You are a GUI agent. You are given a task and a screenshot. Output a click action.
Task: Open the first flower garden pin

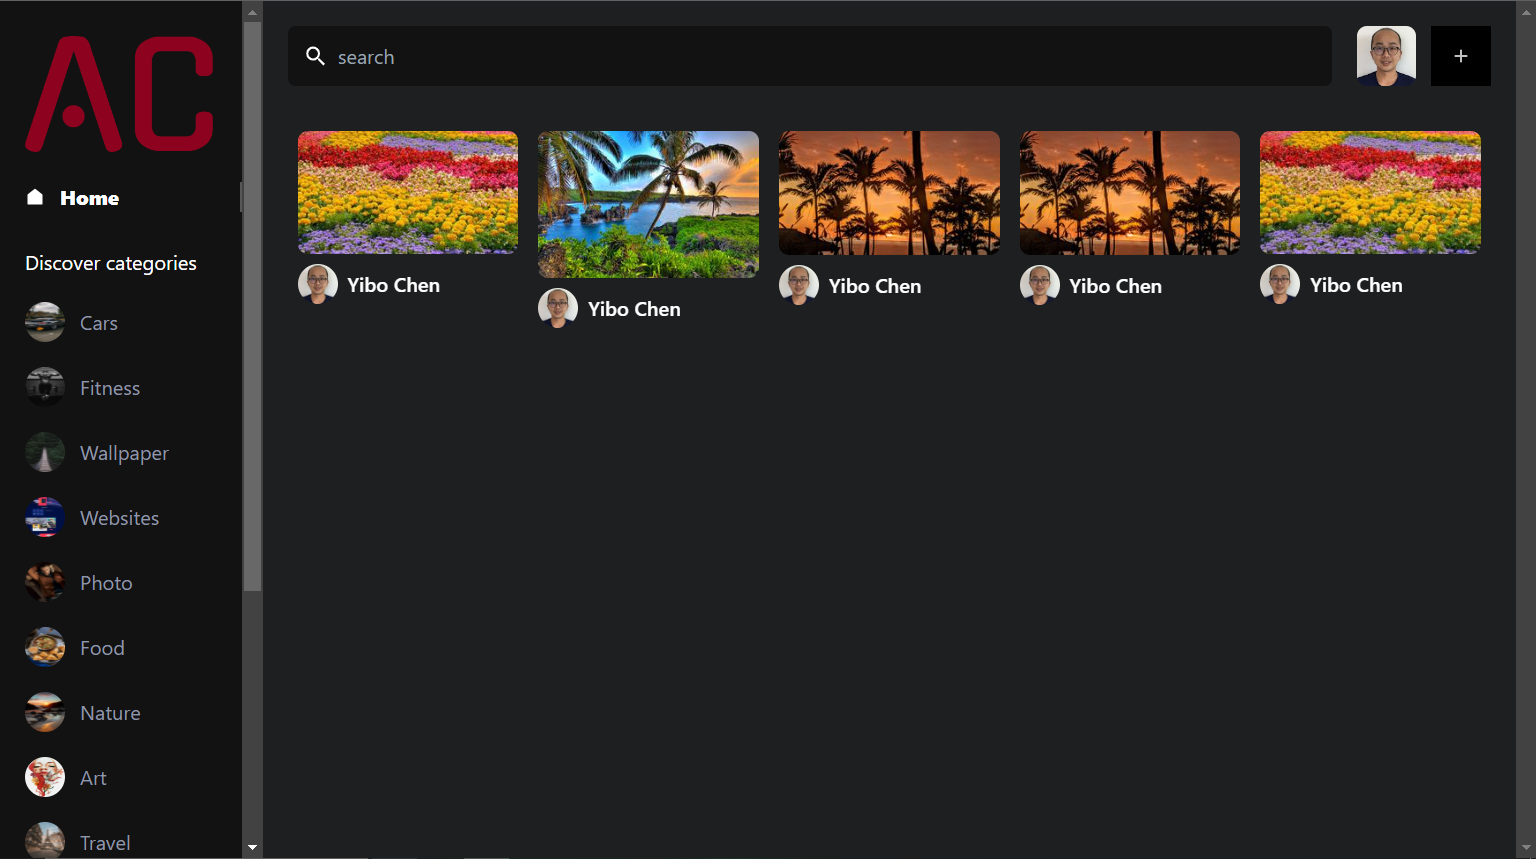[x=407, y=192]
